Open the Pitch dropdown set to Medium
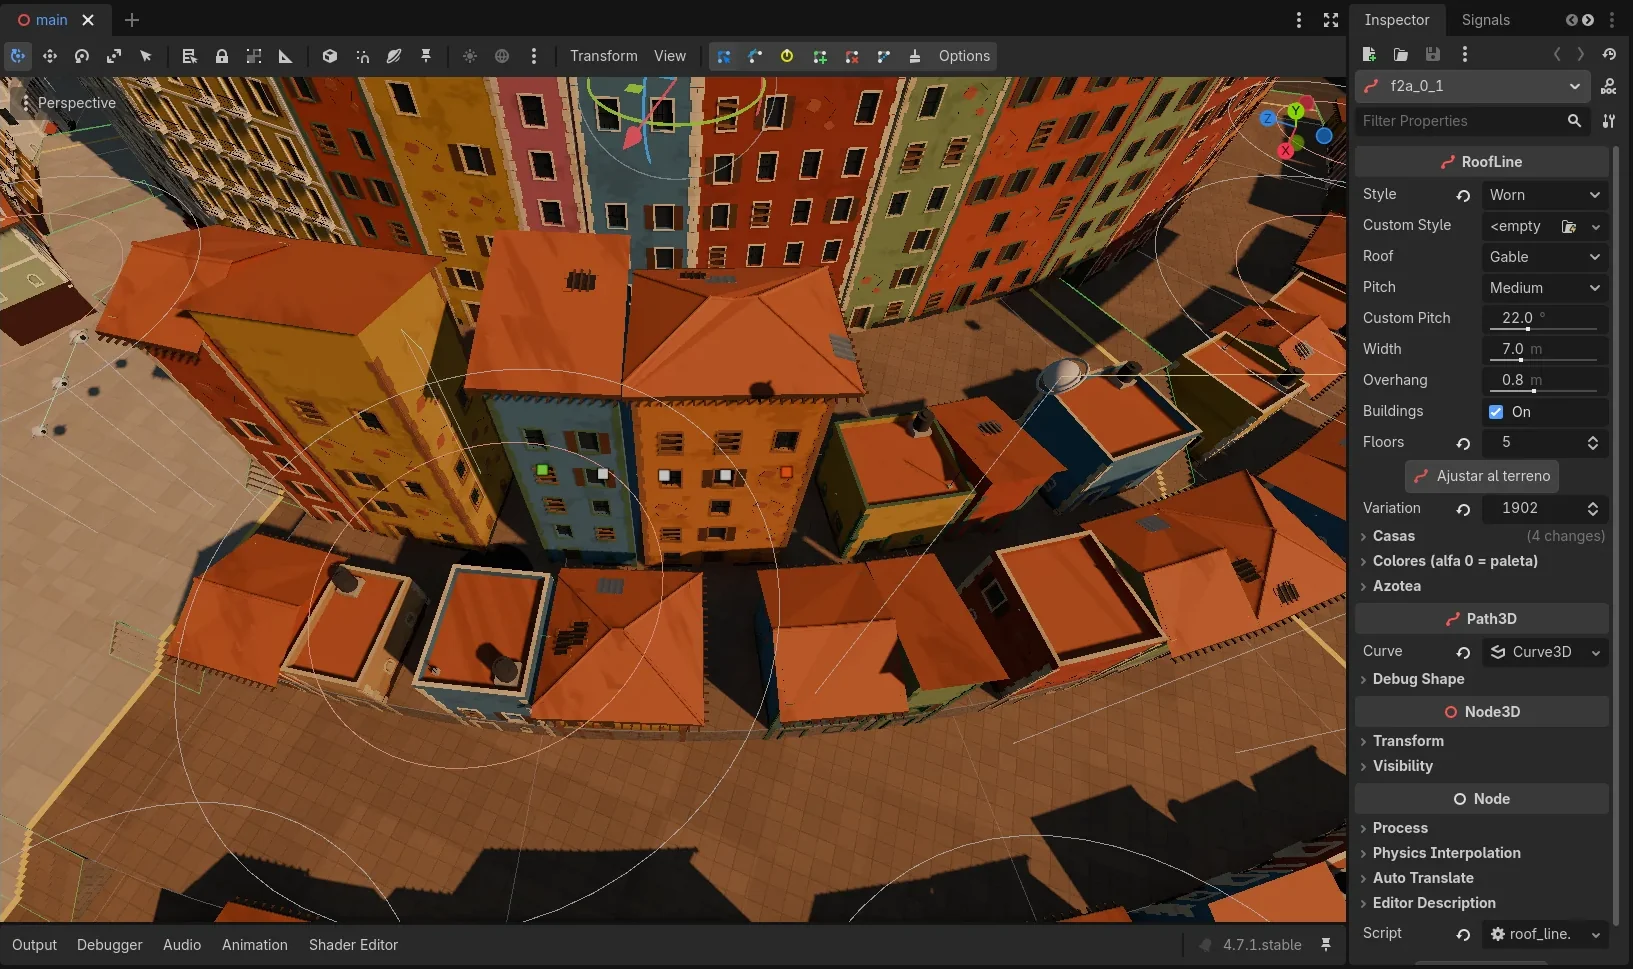The image size is (1633, 969). click(x=1545, y=288)
